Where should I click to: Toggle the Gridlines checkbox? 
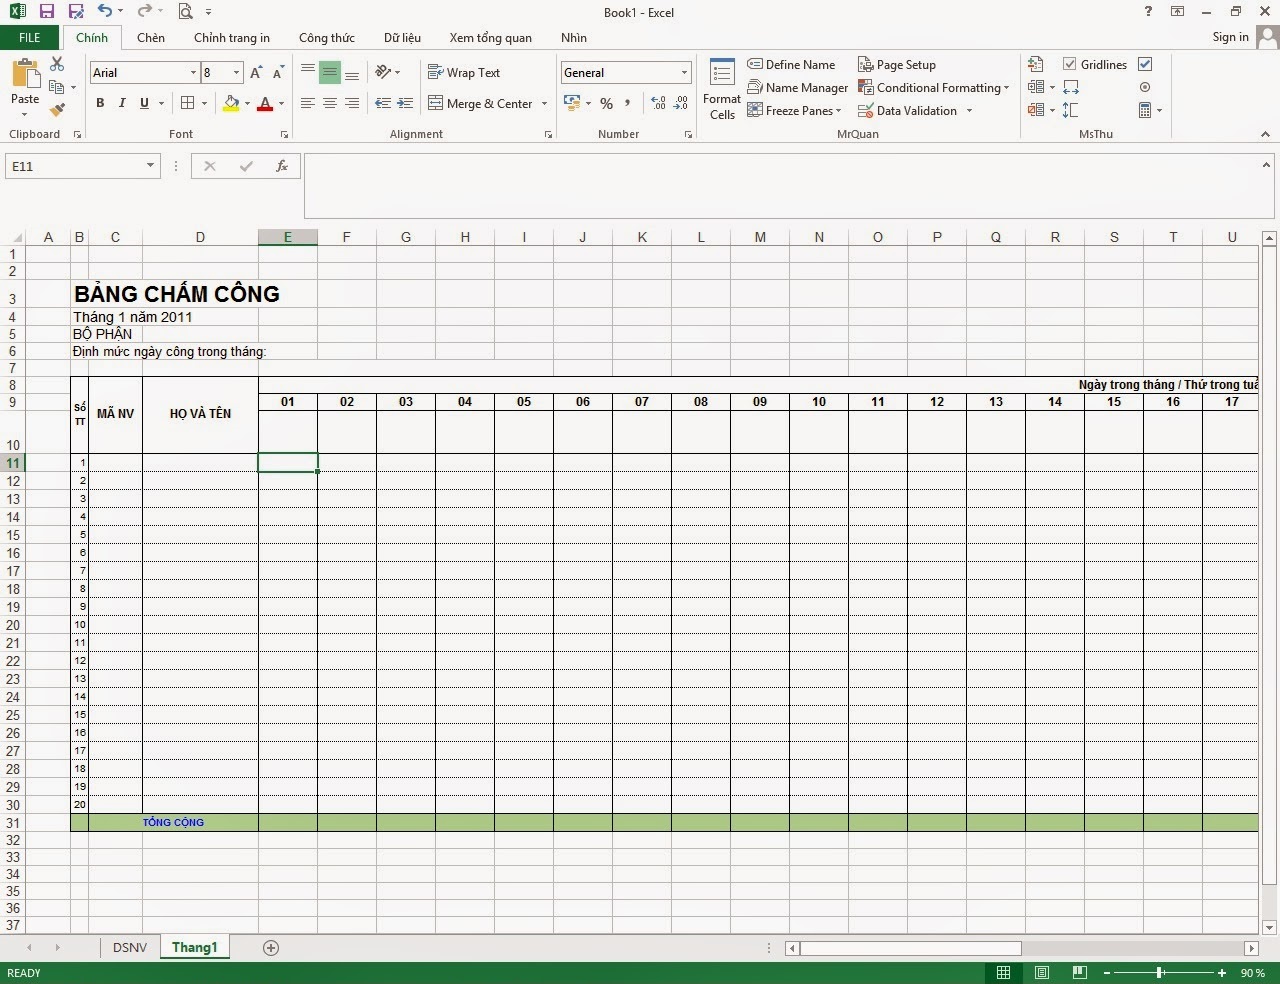[x=1069, y=64]
